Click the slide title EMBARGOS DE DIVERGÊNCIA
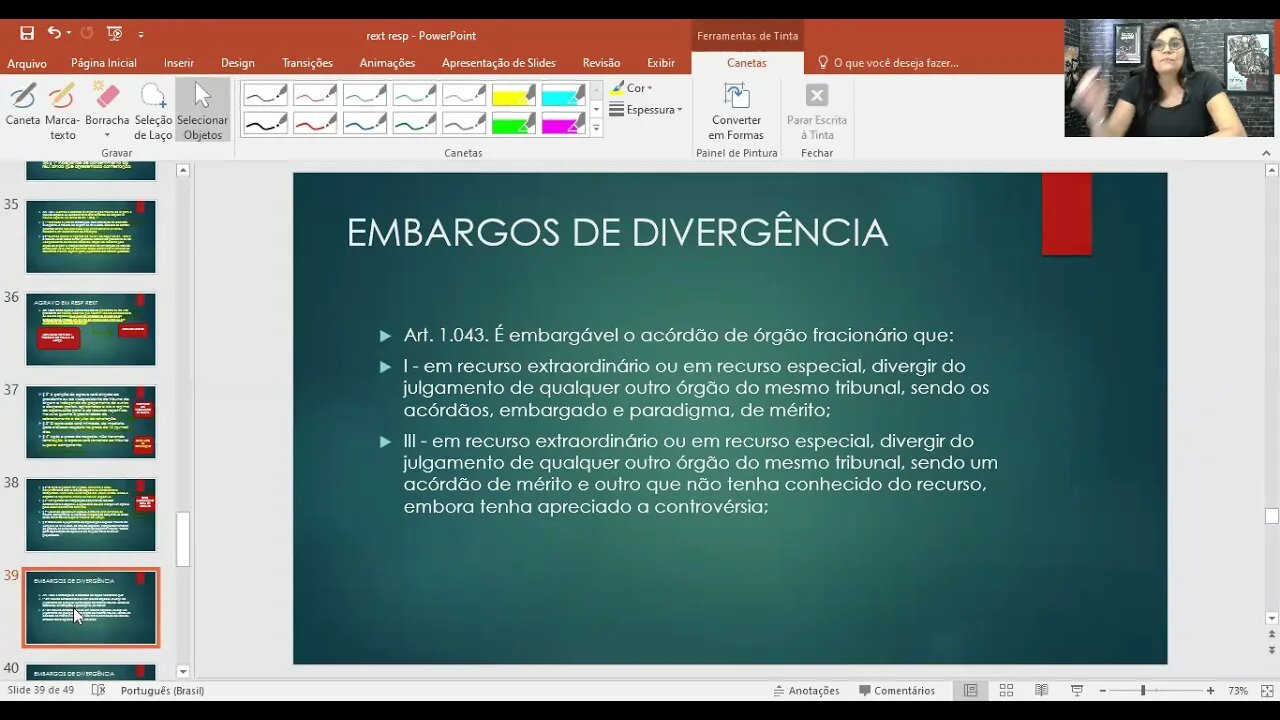Screen dimensions: 1280x720 [x=617, y=233]
